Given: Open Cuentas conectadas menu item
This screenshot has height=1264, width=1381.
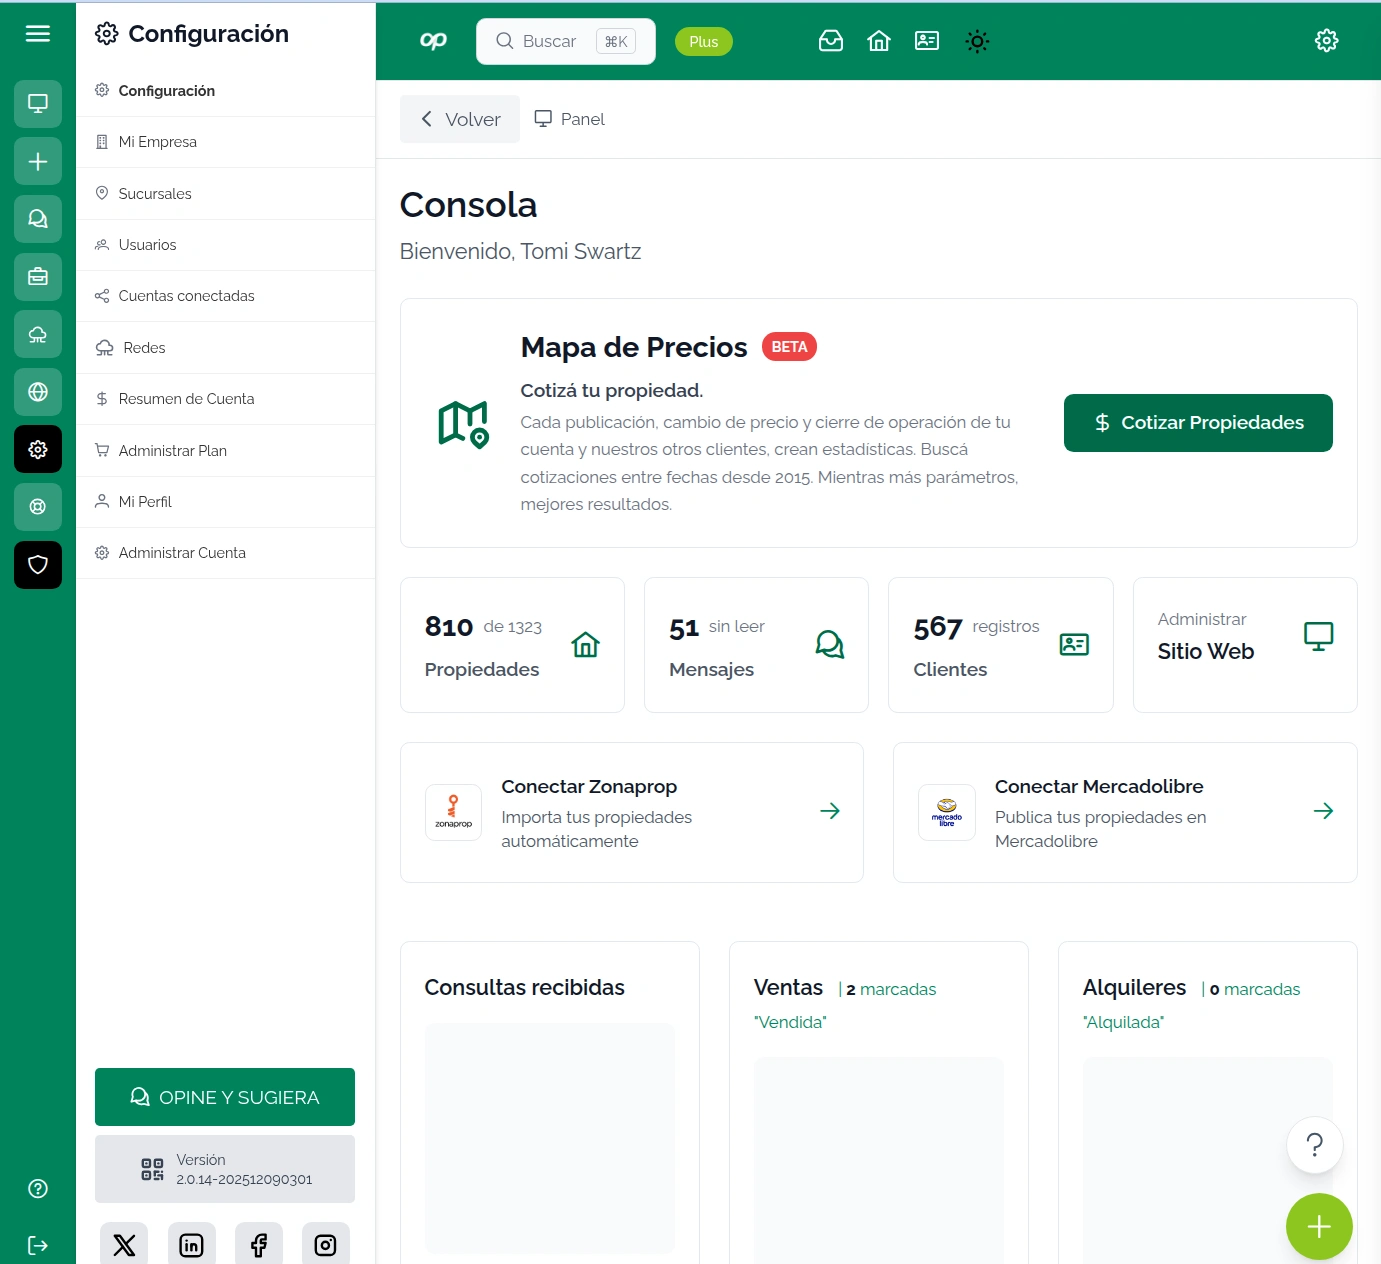Looking at the screenshot, I should 186,296.
